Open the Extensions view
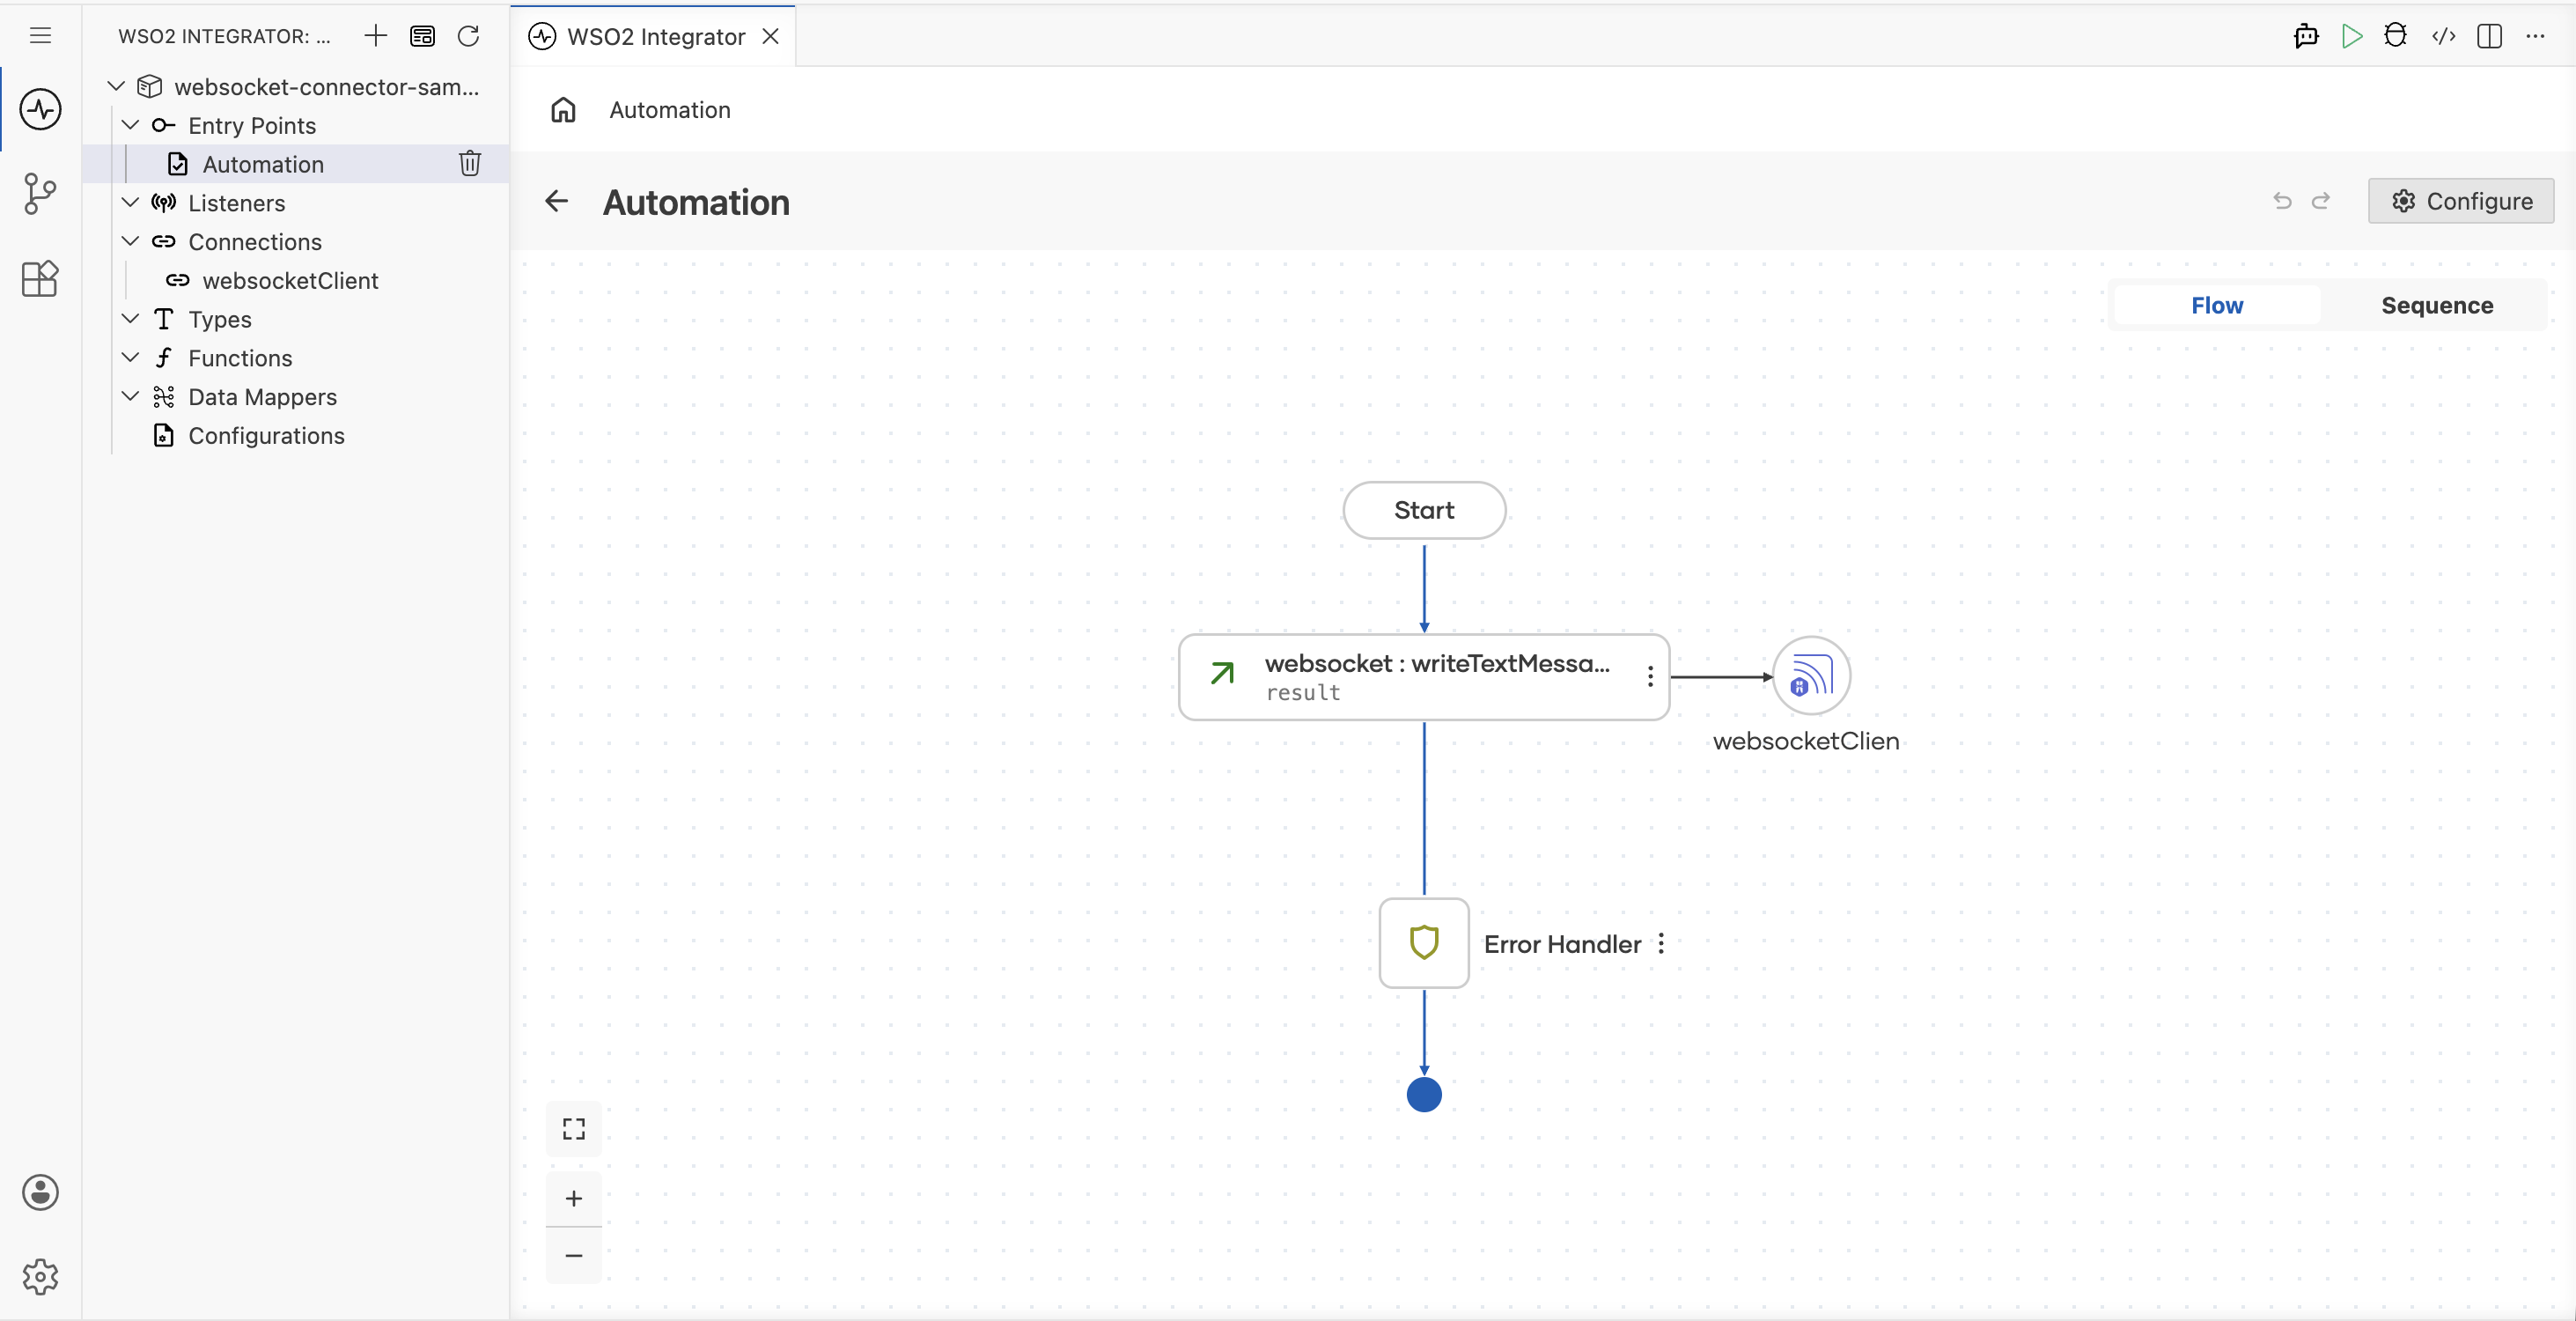The width and height of the screenshot is (2576, 1321). pyautogui.click(x=40, y=278)
